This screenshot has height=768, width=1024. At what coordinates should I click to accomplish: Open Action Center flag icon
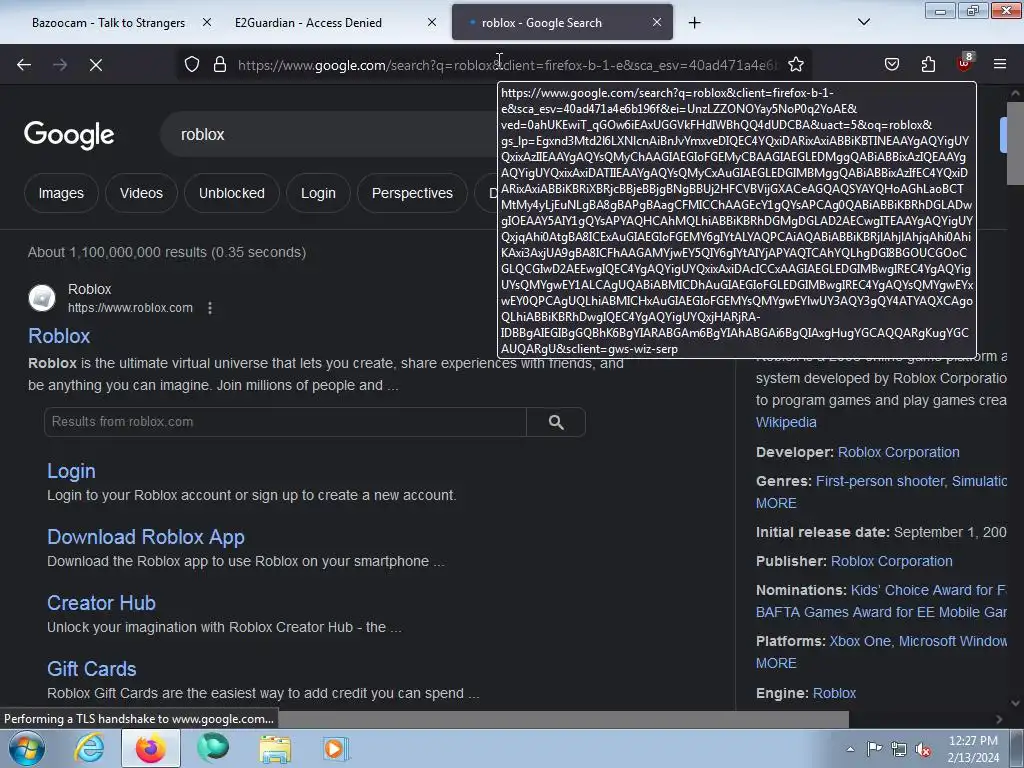coord(874,749)
